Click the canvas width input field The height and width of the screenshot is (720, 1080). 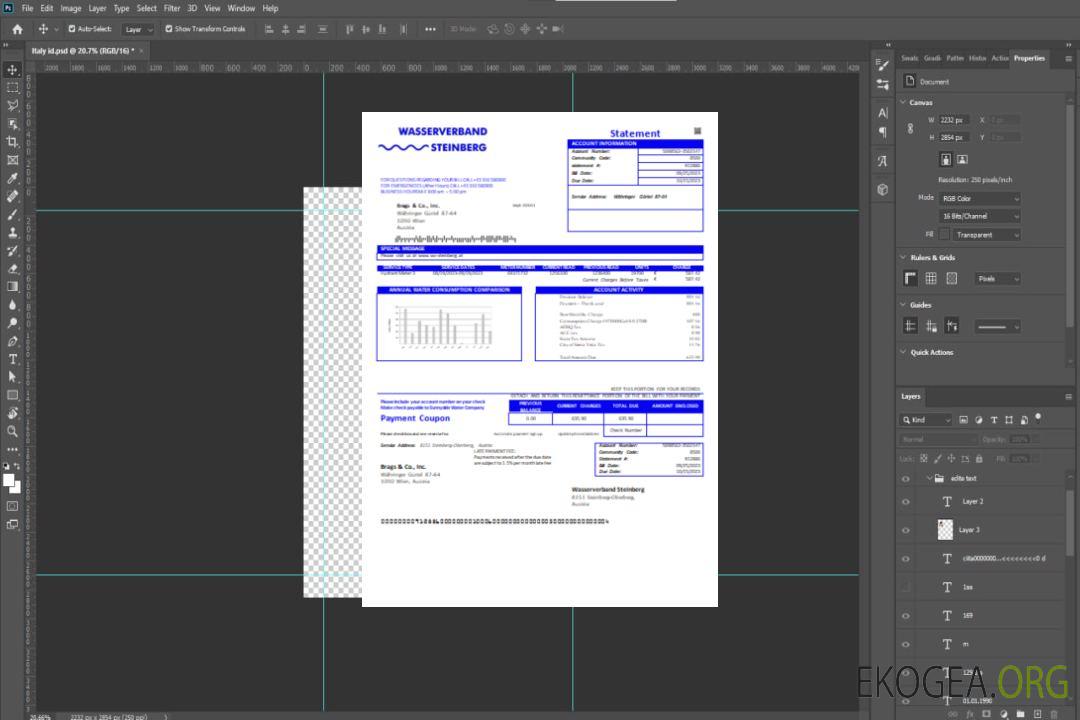click(954, 120)
